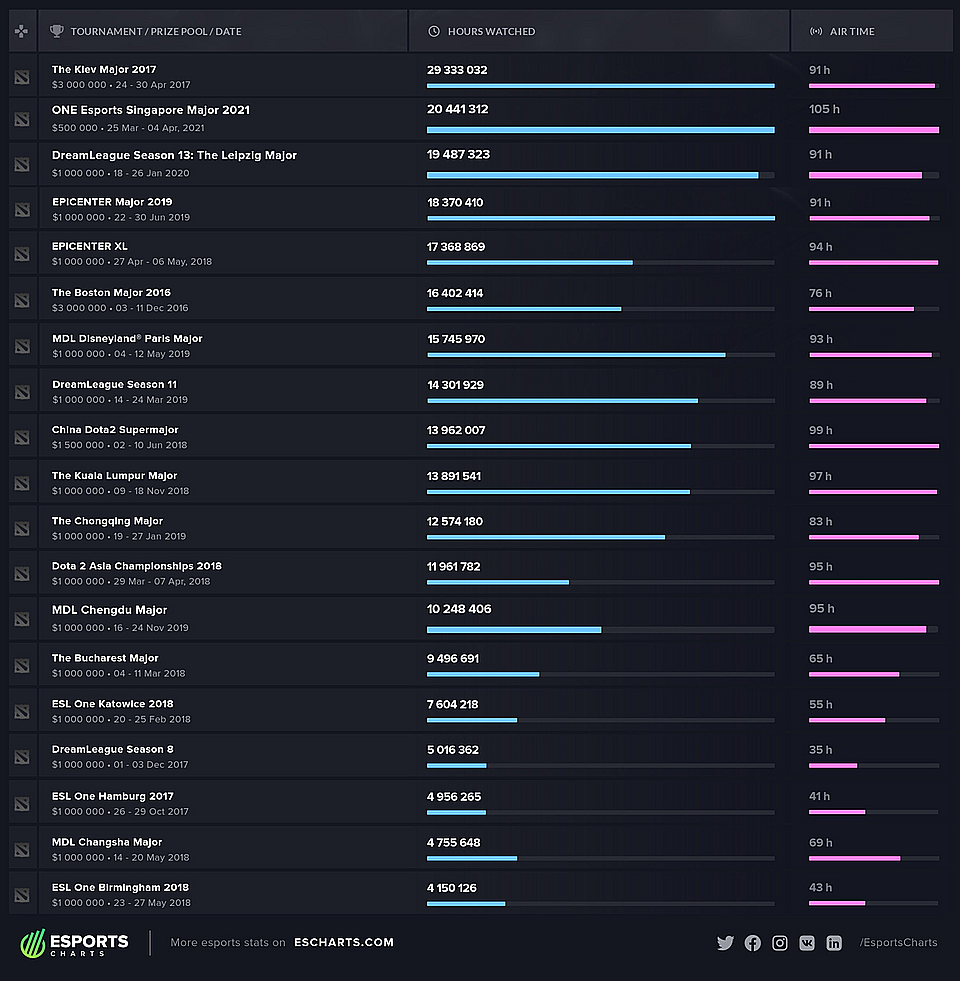Select the EPICENTER XL tournament name

click(x=90, y=246)
